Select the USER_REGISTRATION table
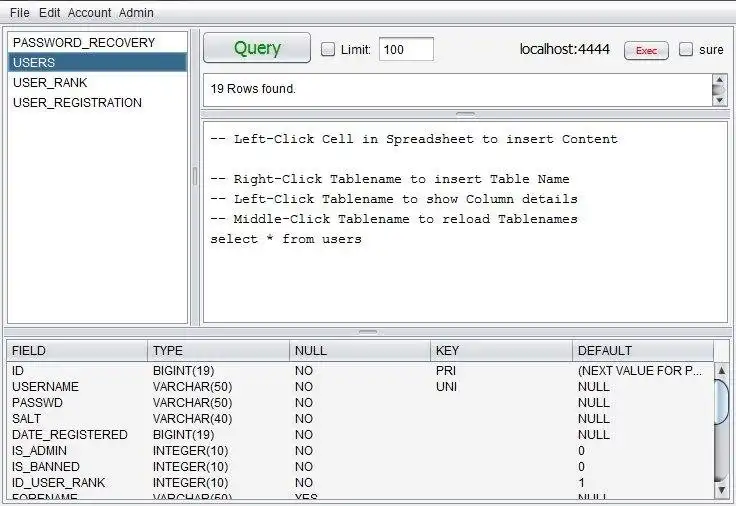Screen dimensions: 736x506 [97, 103]
